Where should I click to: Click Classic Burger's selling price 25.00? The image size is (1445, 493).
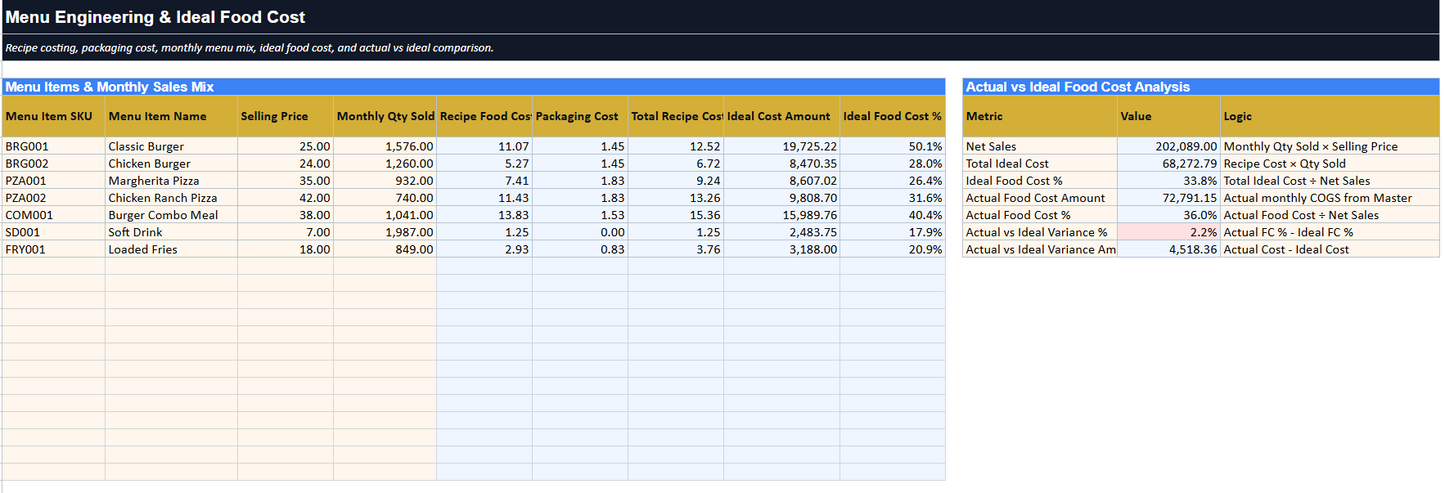tap(286, 146)
